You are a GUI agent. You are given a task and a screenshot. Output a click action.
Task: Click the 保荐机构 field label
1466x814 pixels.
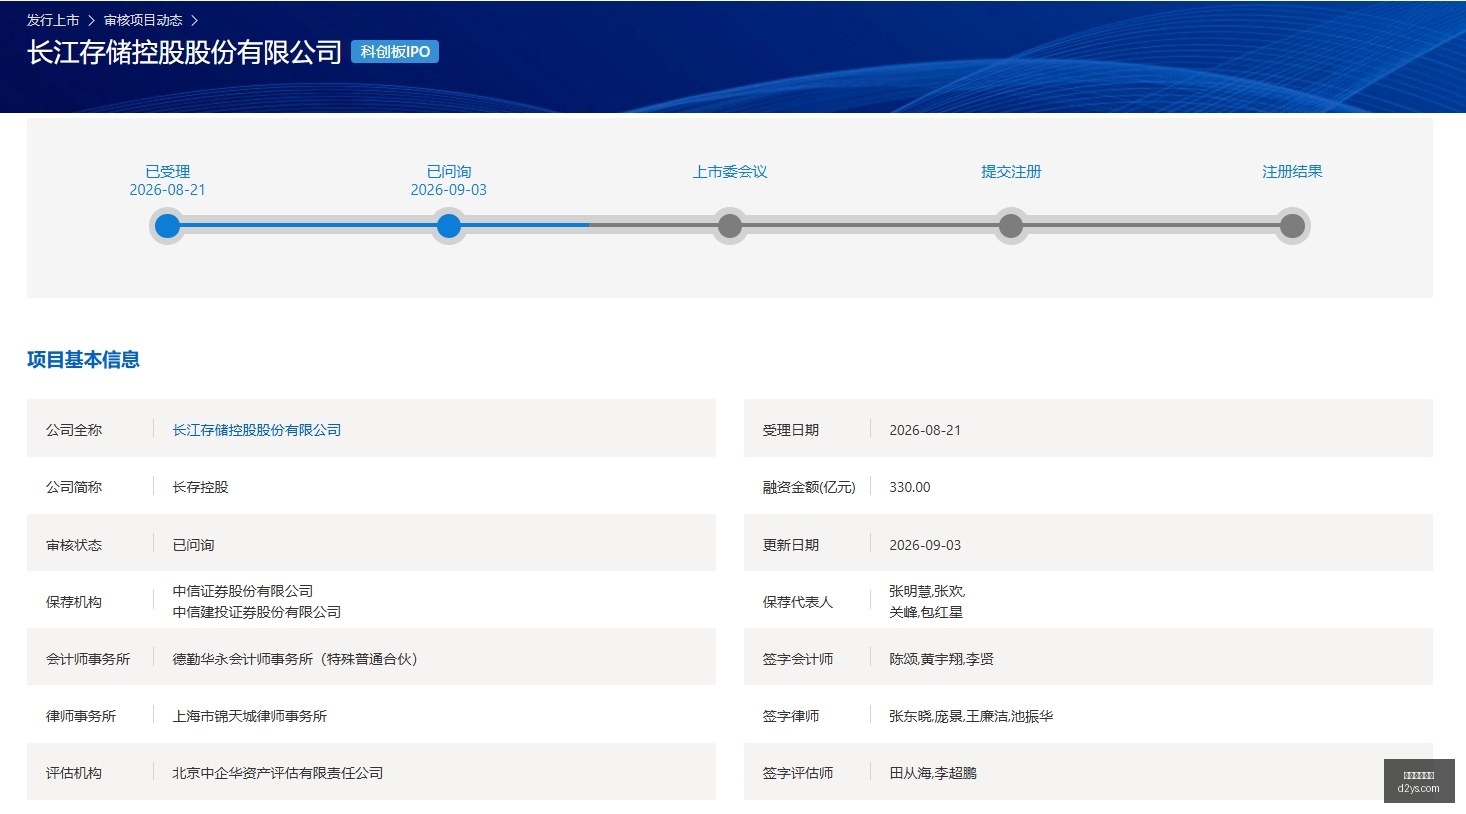coord(74,602)
